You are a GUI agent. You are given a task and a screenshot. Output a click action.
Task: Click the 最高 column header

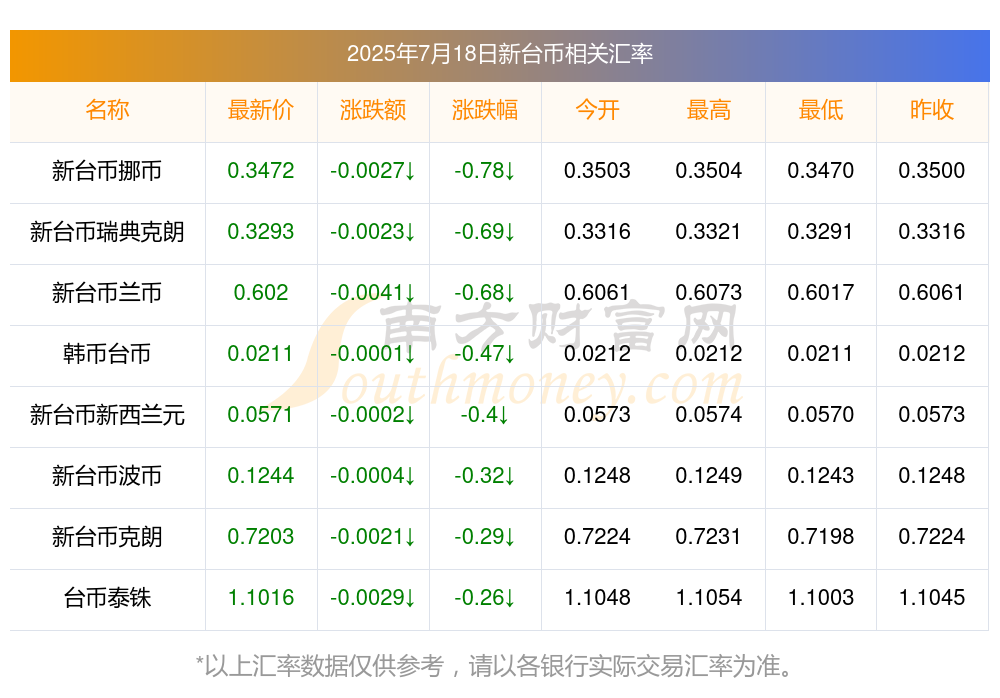coord(709,110)
